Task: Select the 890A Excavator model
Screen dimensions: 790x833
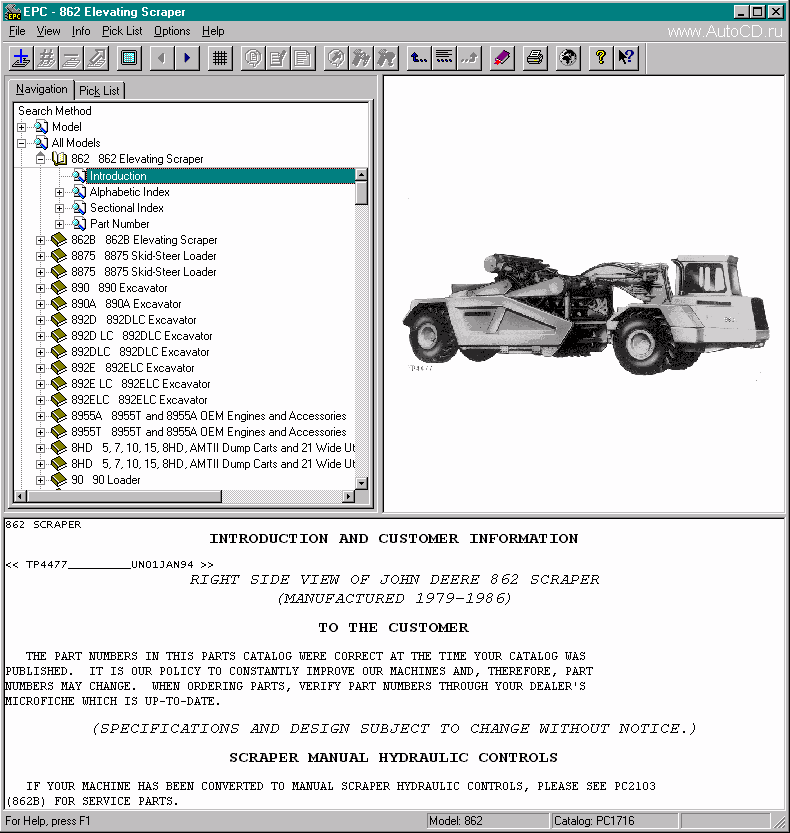Action: coord(126,304)
